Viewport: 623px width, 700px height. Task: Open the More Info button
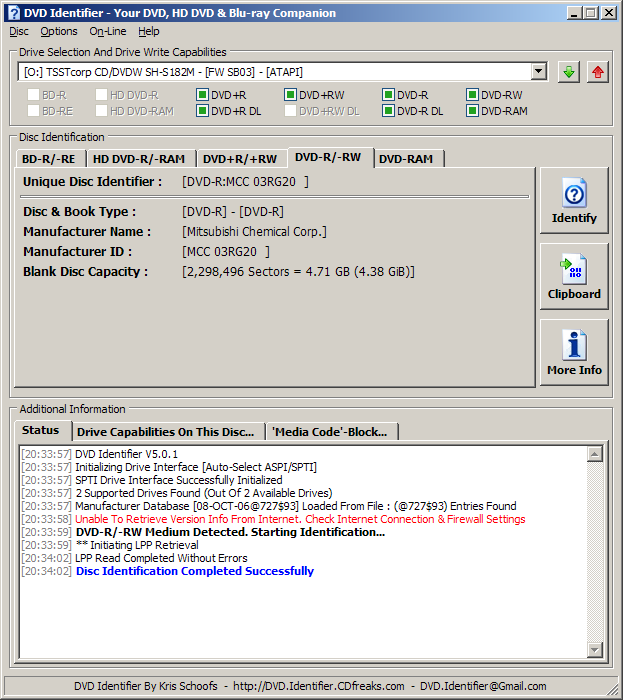click(x=574, y=352)
